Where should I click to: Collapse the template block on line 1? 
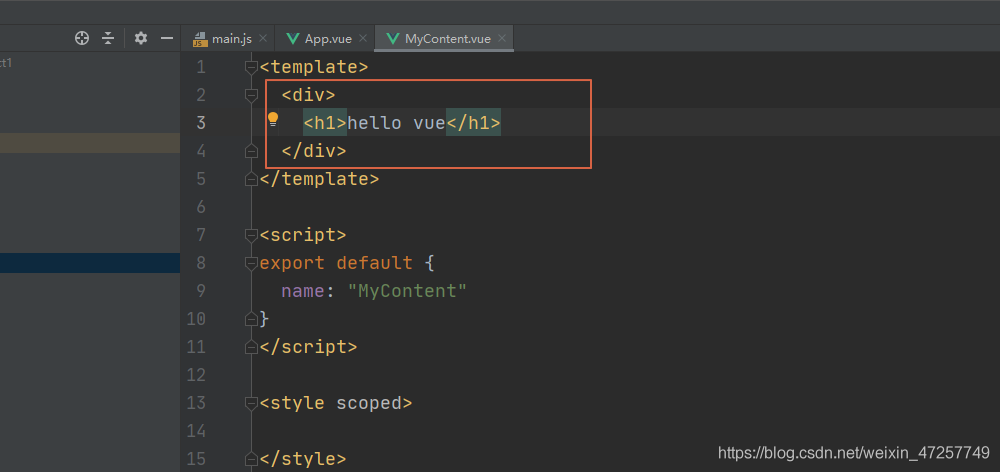pyautogui.click(x=252, y=67)
